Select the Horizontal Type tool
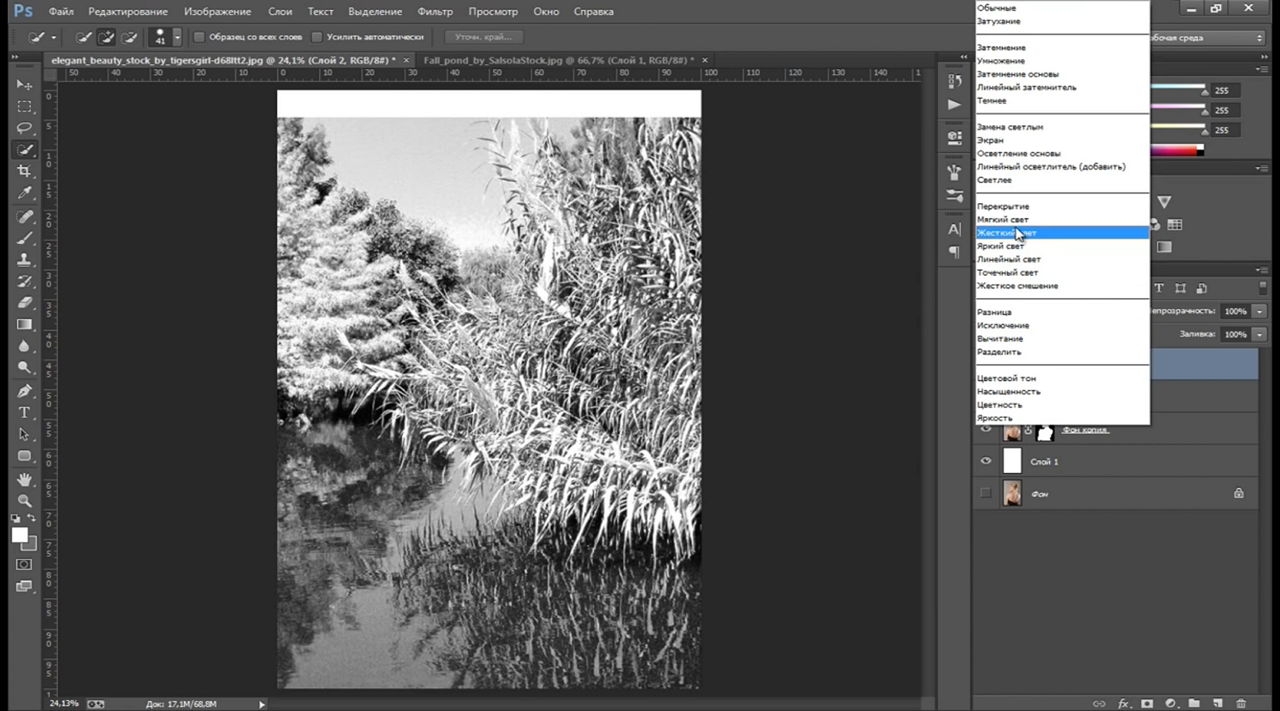Viewport: 1280px width, 711px height. (25, 412)
